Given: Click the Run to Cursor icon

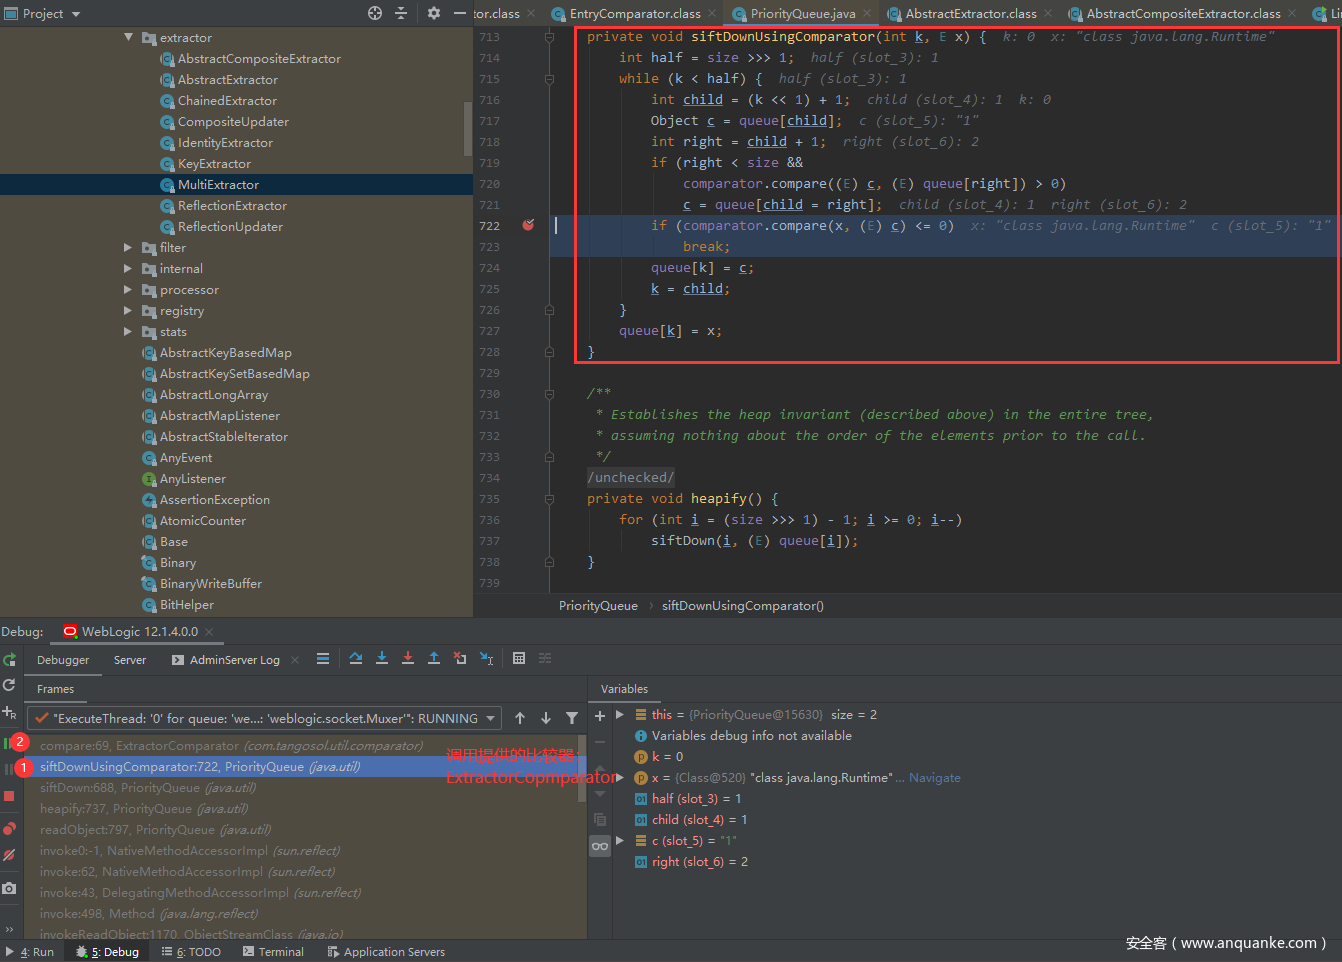Looking at the screenshot, I should (486, 658).
